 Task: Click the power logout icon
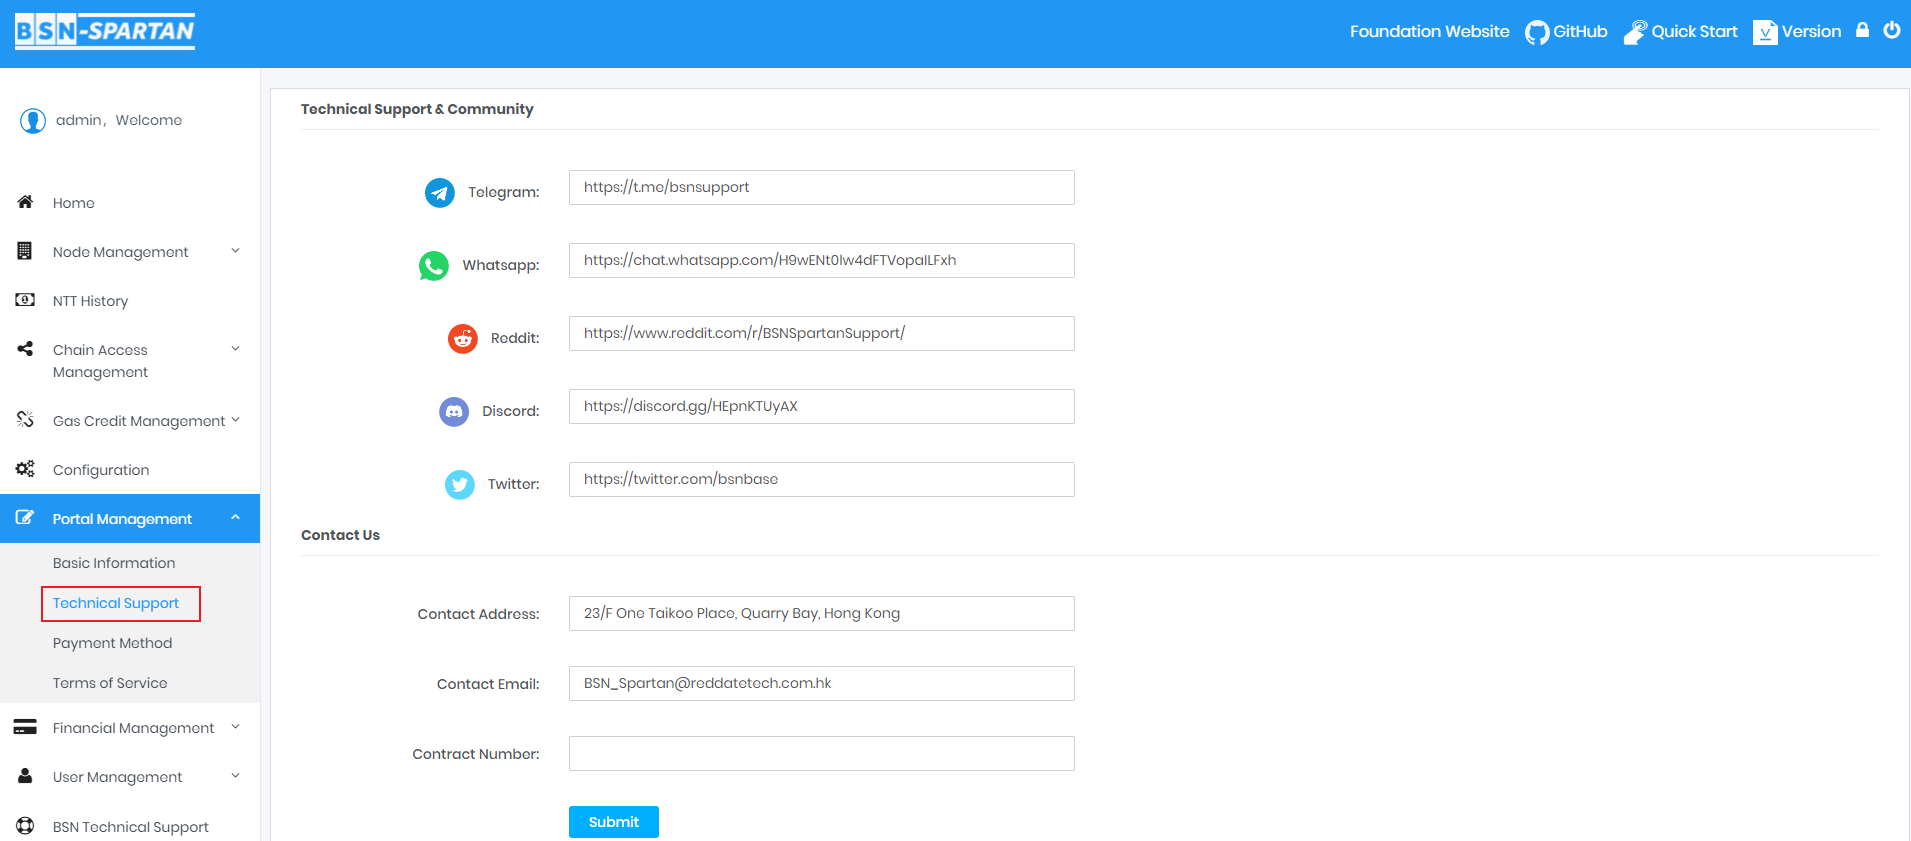(x=1891, y=30)
